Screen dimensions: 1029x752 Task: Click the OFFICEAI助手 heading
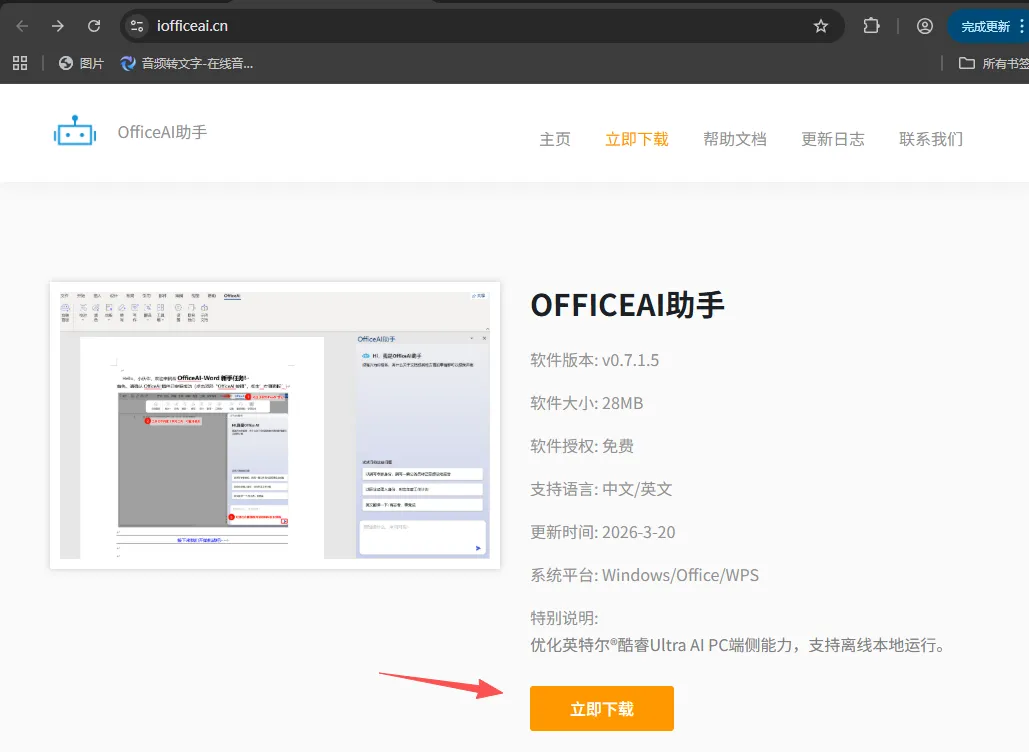pyautogui.click(x=627, y=305)
